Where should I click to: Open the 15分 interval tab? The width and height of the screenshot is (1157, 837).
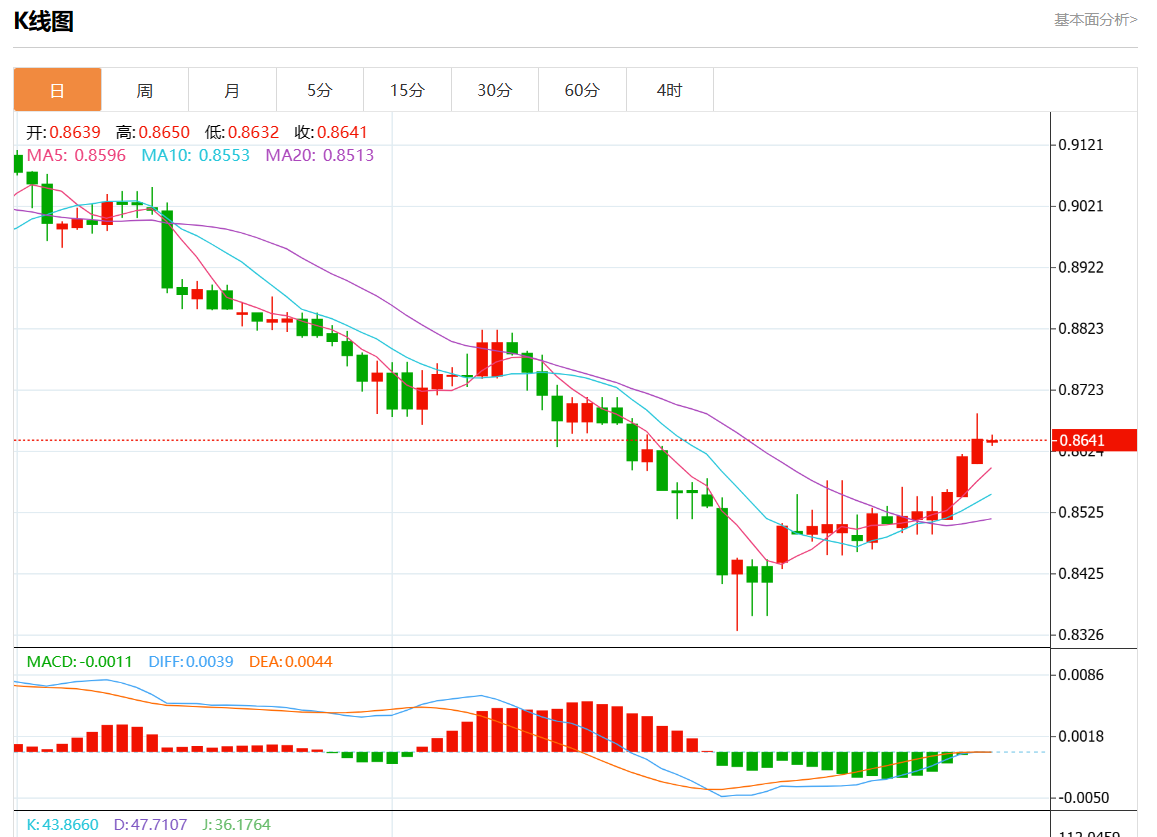[407, 90]
